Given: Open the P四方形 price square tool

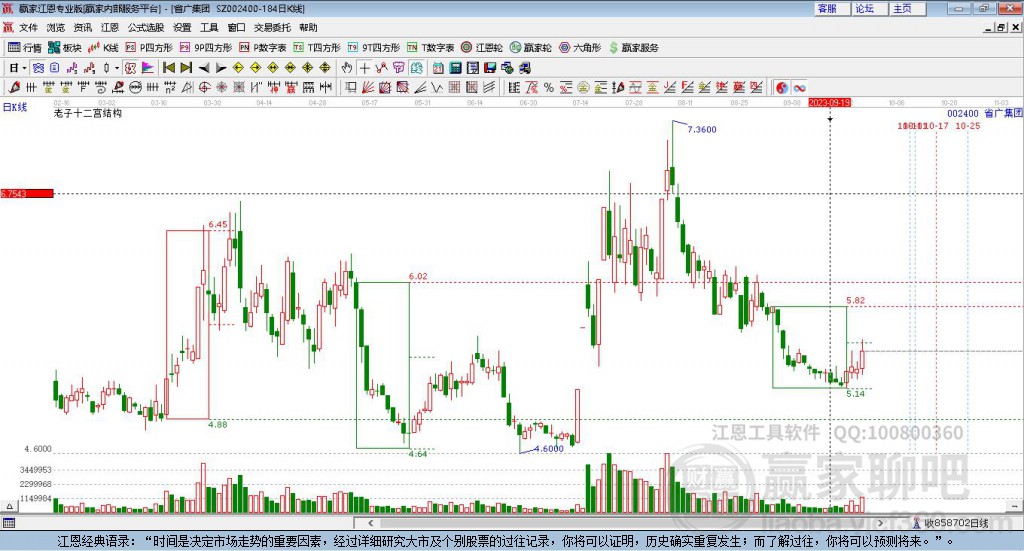Looking at the screenshot, I should pos(149,48).
